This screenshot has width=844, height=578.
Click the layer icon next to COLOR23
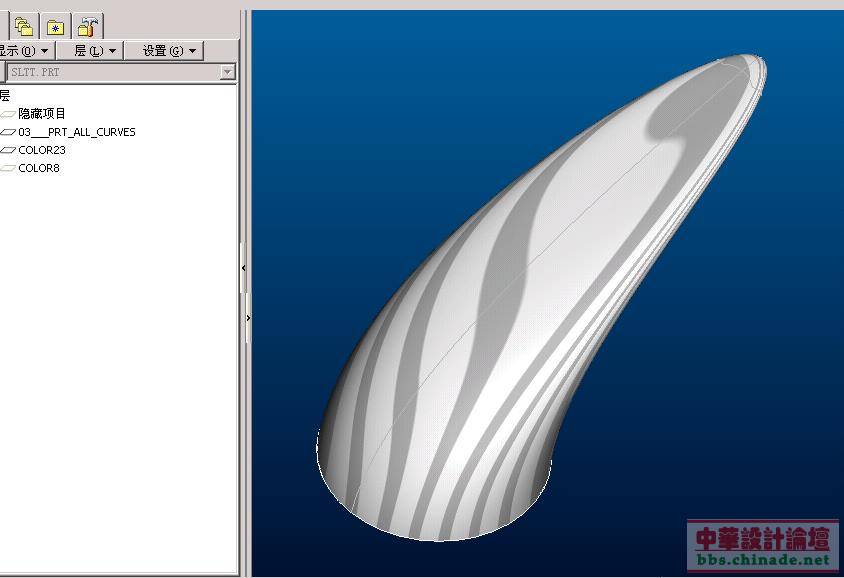click(x=8, y=150)
